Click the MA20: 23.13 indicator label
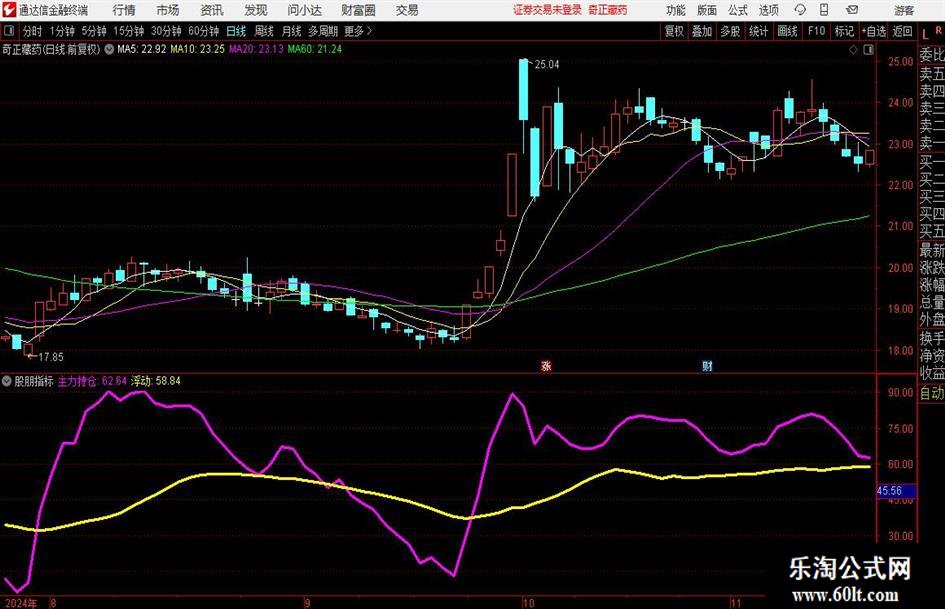The image size is (945, 609). coord(256,49)
